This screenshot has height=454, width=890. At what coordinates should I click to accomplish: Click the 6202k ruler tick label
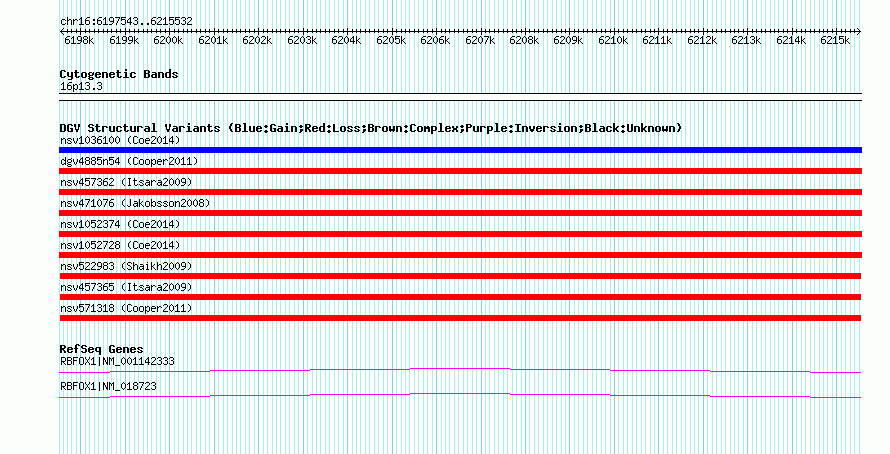[257, 41]
